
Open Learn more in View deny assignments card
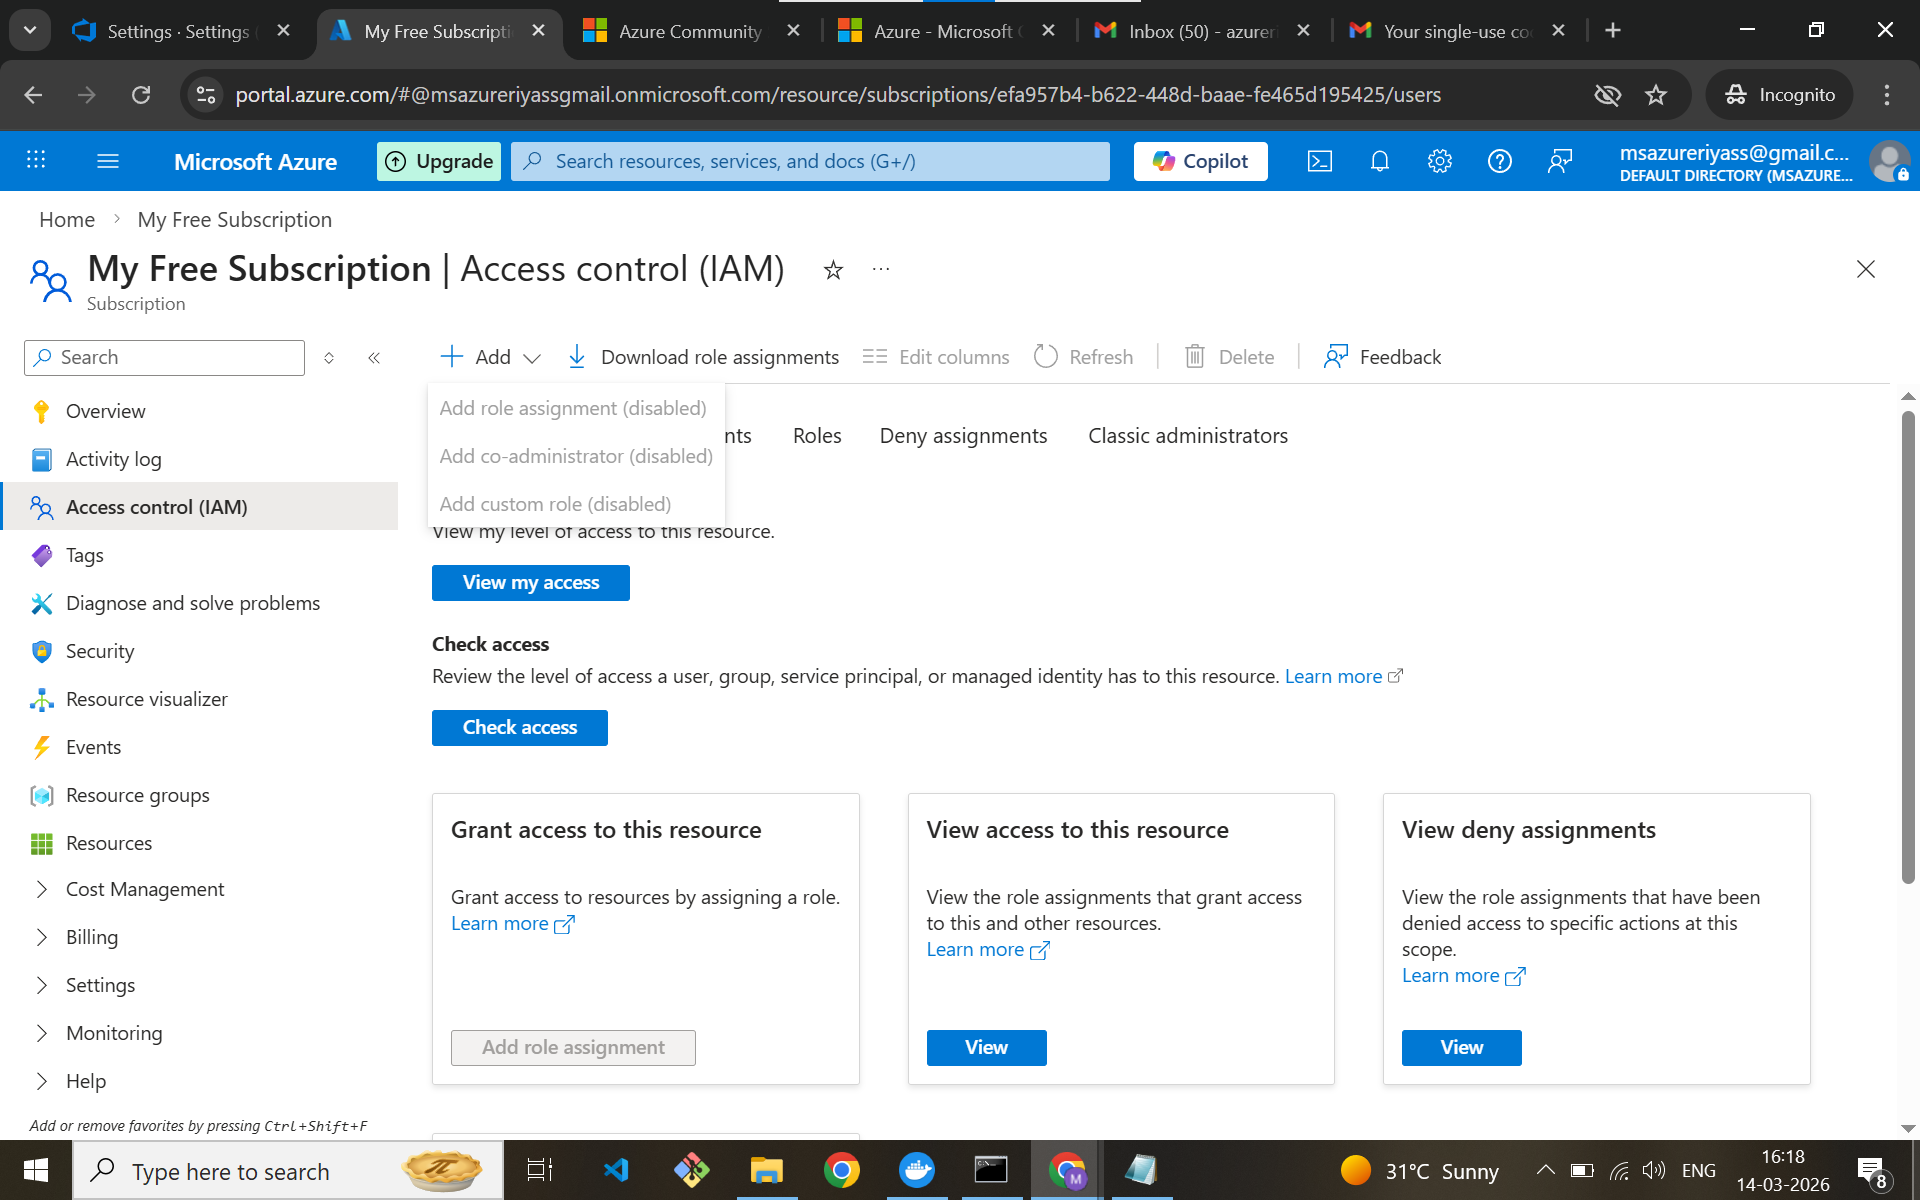click(x=1463, y=976)
